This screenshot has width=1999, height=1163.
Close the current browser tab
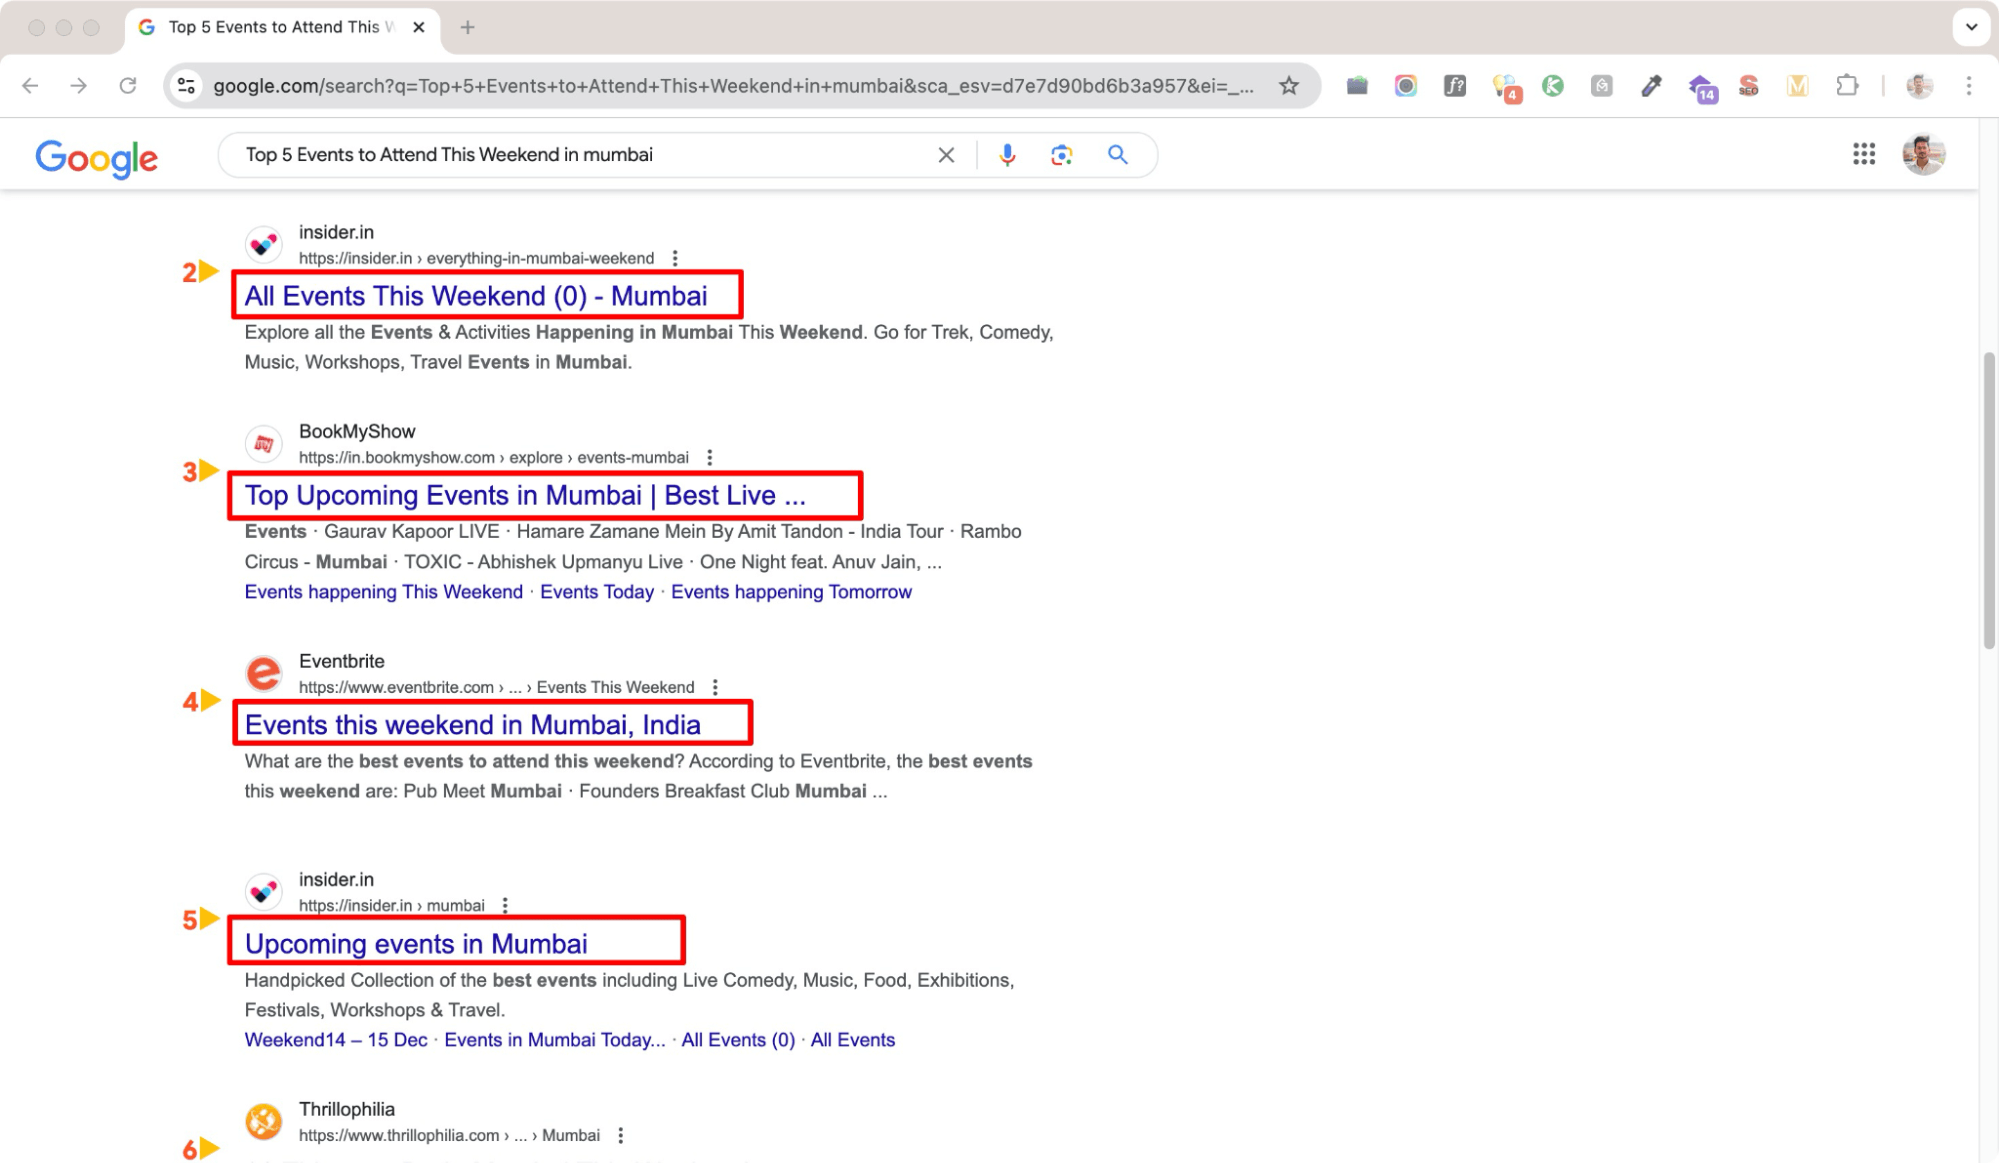coord(419,27)
